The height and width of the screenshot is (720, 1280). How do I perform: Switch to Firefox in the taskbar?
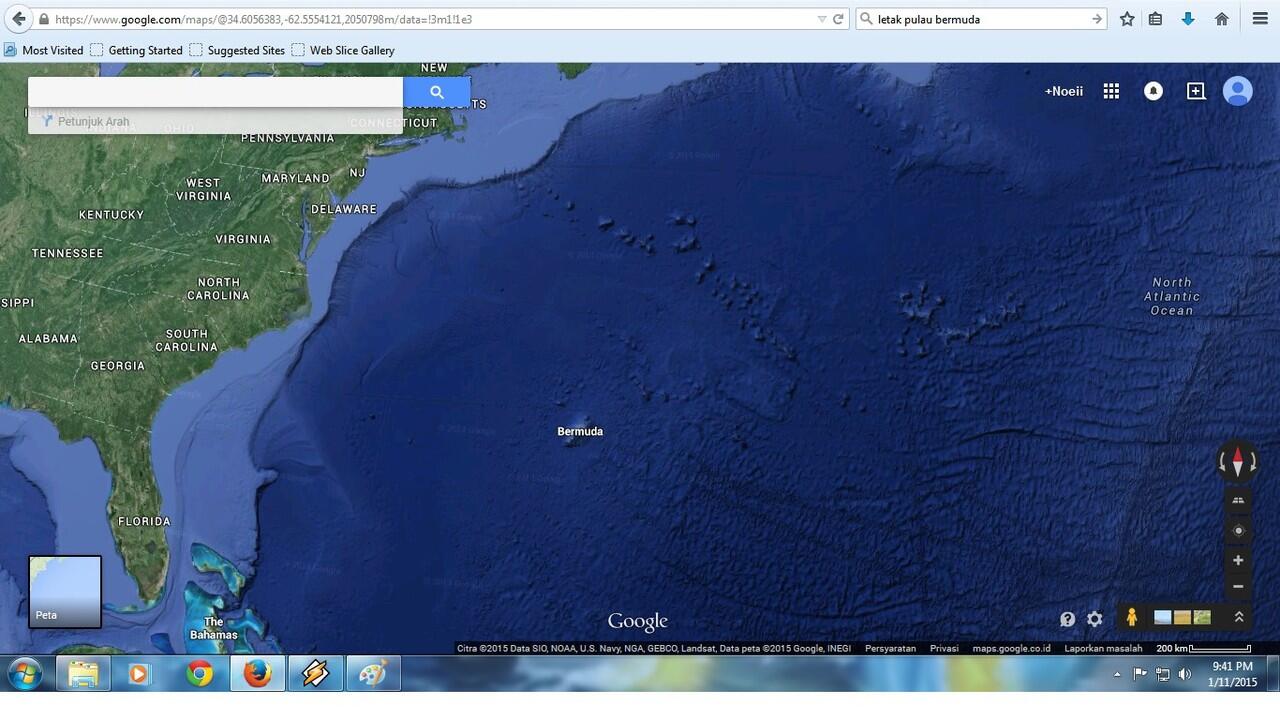click(x=257, y=675)
